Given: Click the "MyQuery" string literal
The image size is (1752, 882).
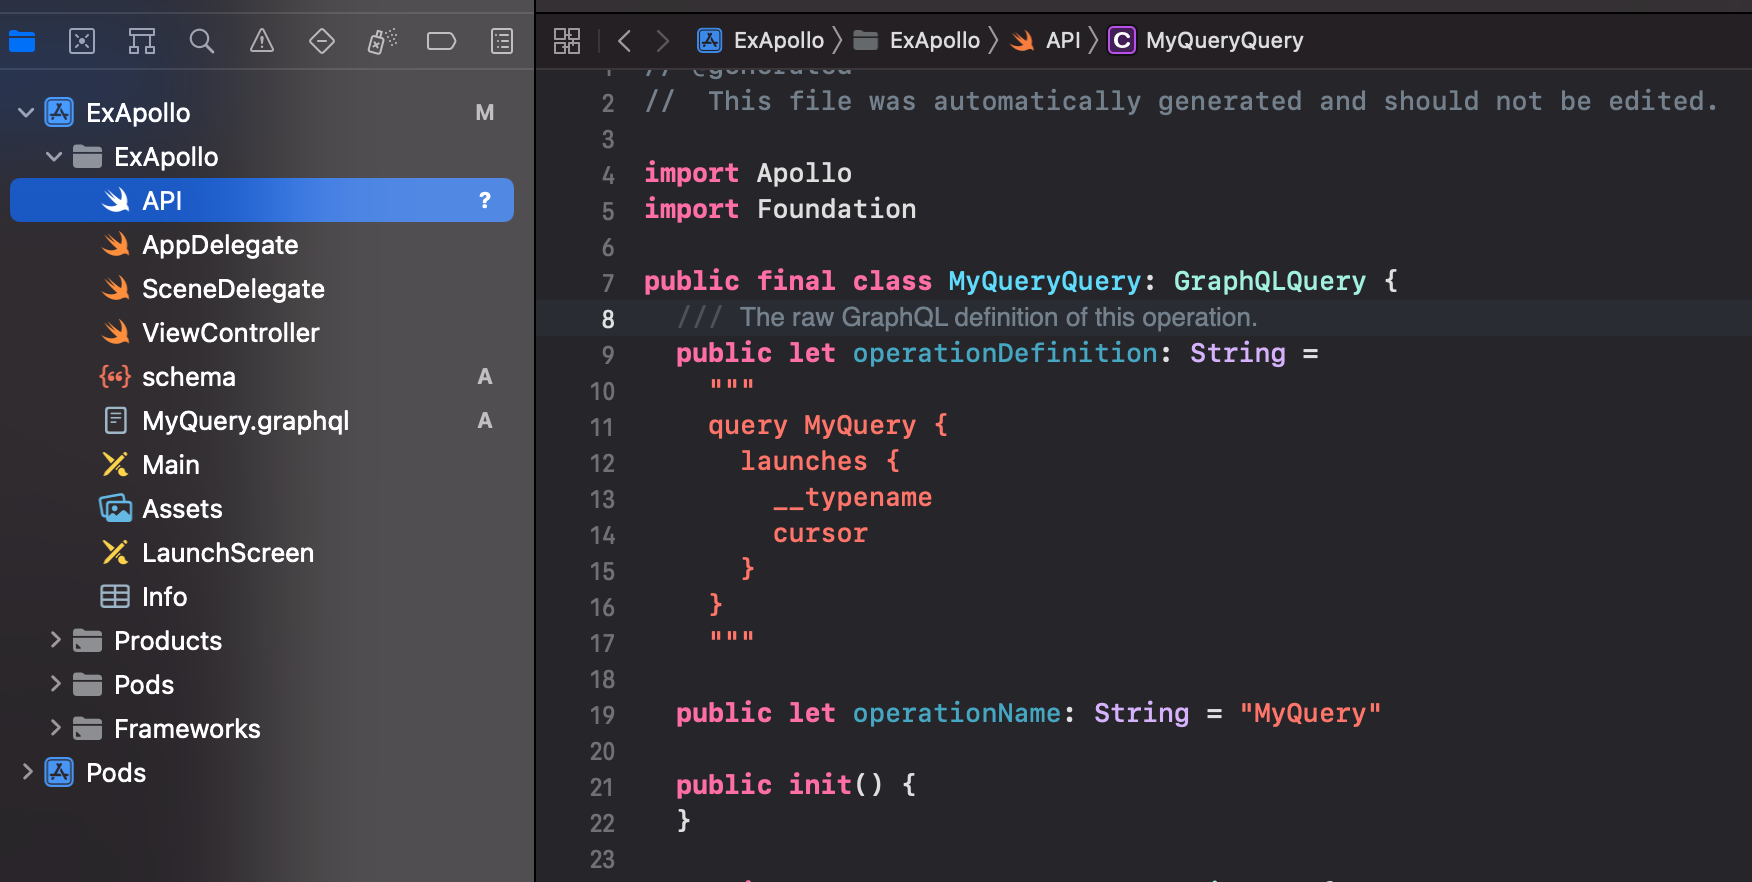Looking at the screenshot, I should [x=1310, y=713].
